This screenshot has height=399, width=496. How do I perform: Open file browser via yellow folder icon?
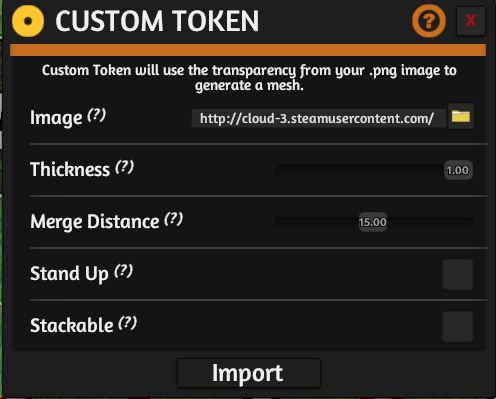(461, 116)
